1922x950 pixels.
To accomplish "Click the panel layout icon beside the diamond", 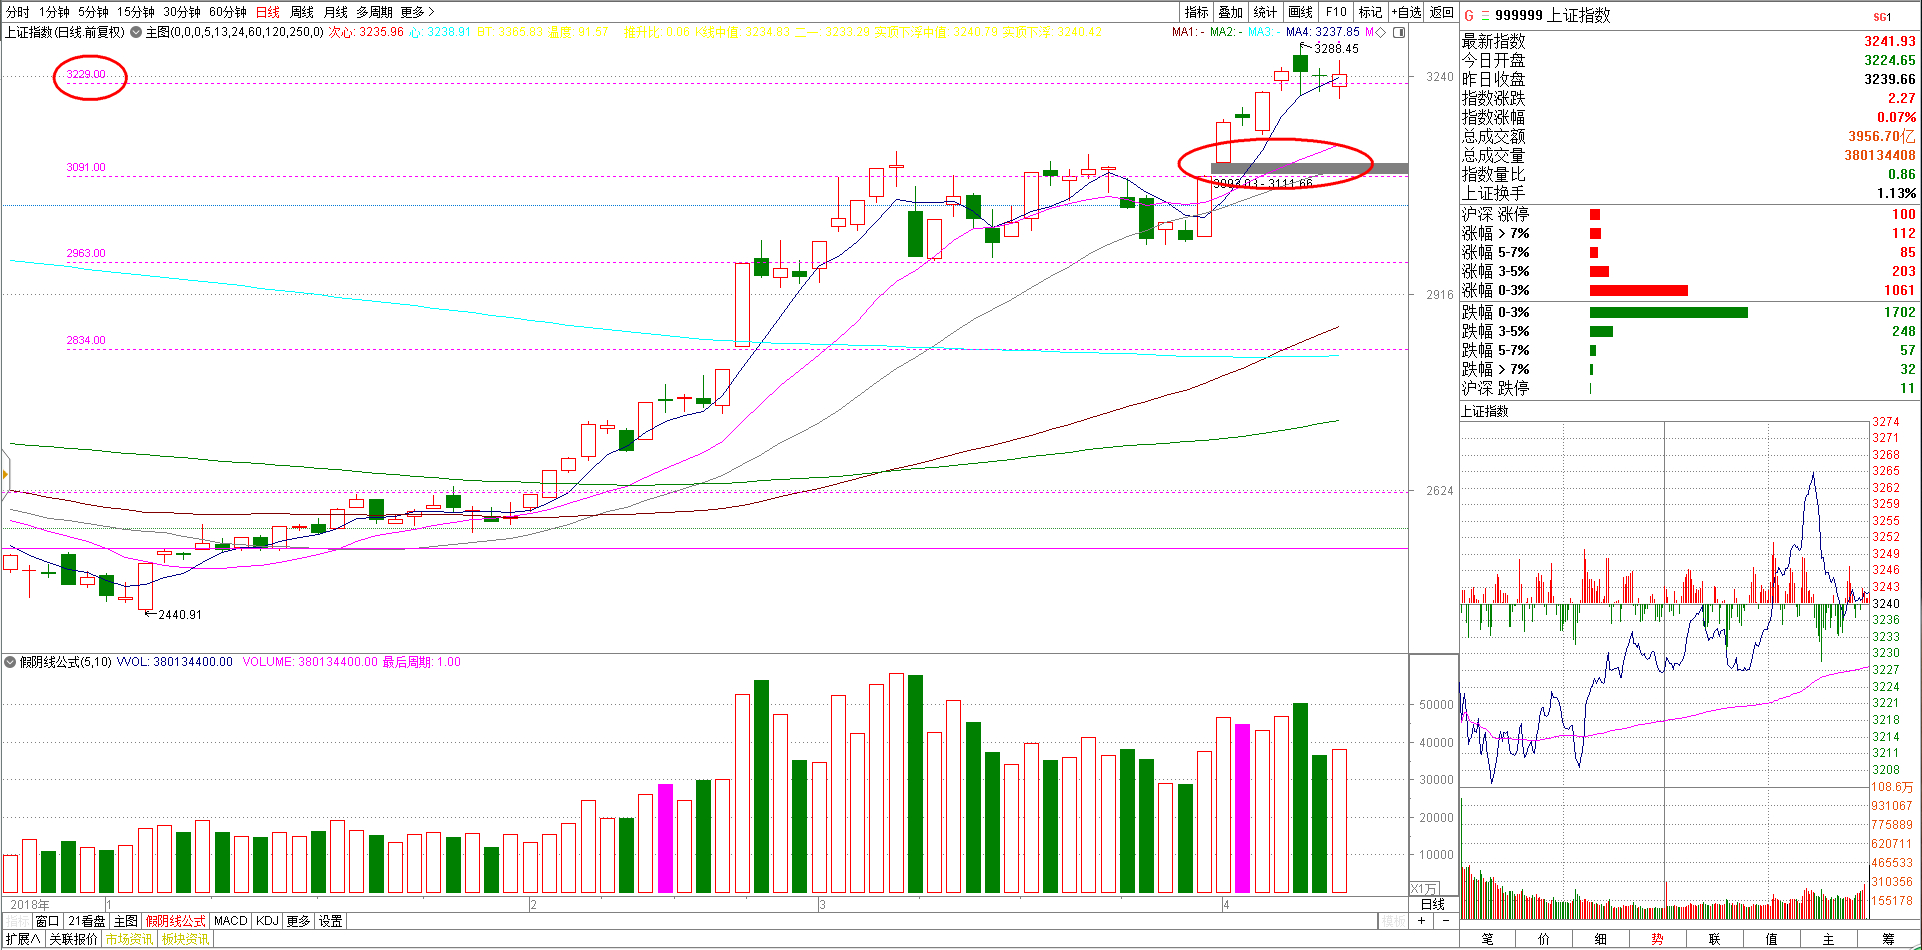I will (x=1399, y=32).
